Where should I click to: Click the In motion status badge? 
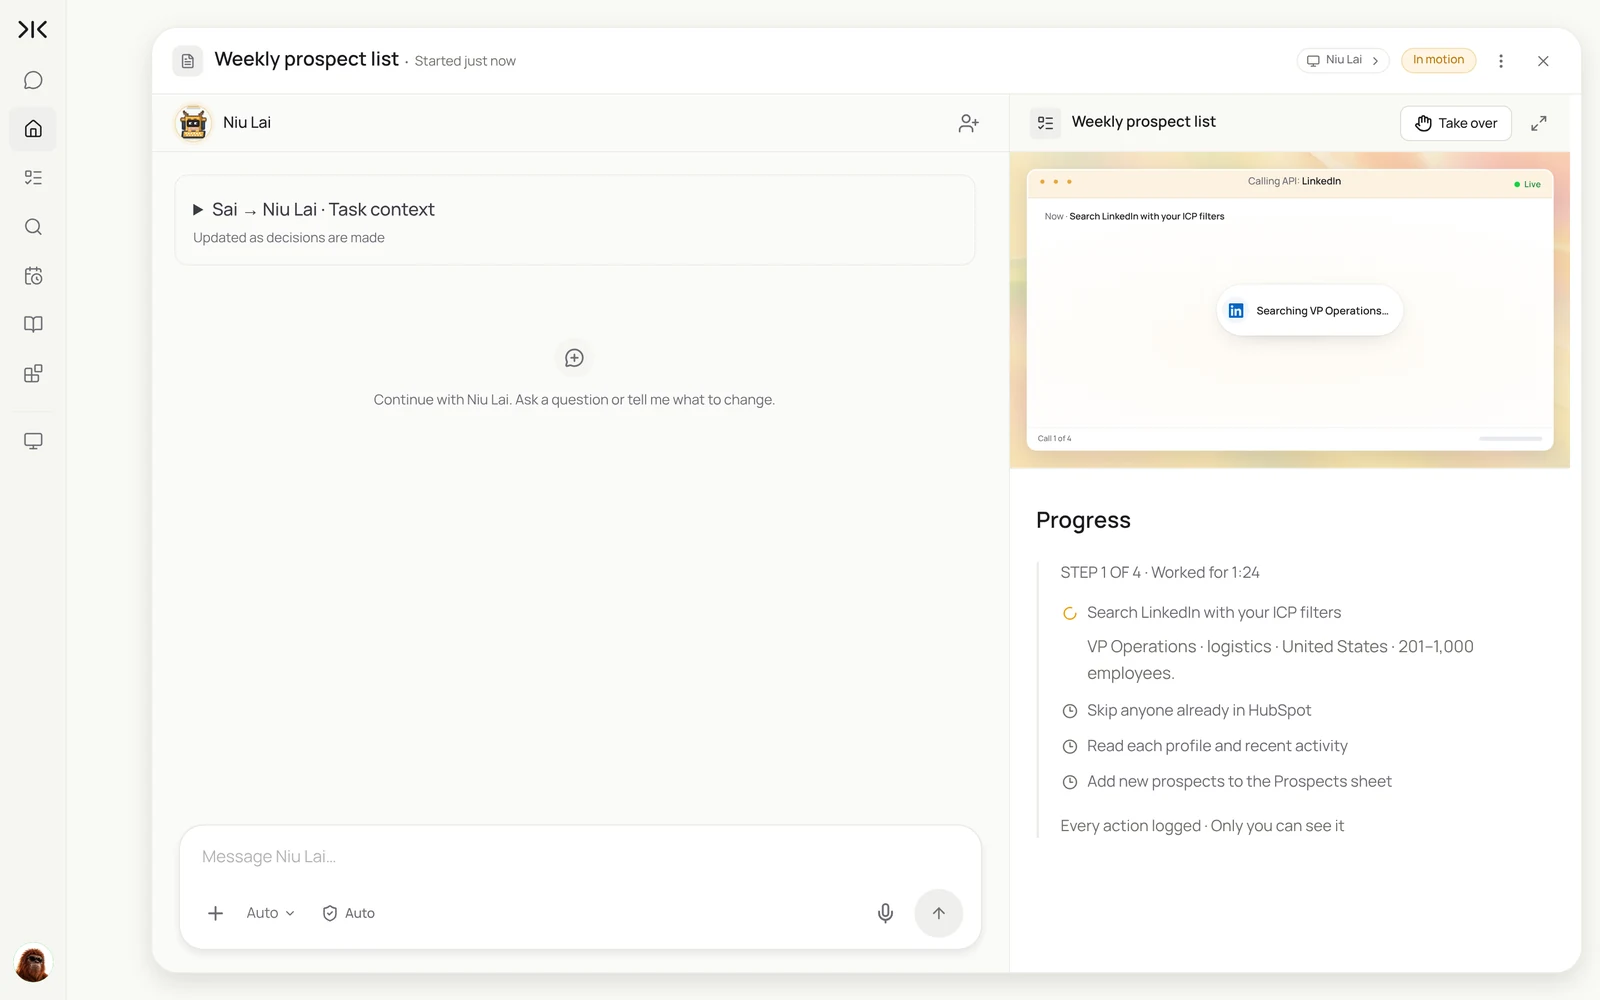(x=1438, y=60)
